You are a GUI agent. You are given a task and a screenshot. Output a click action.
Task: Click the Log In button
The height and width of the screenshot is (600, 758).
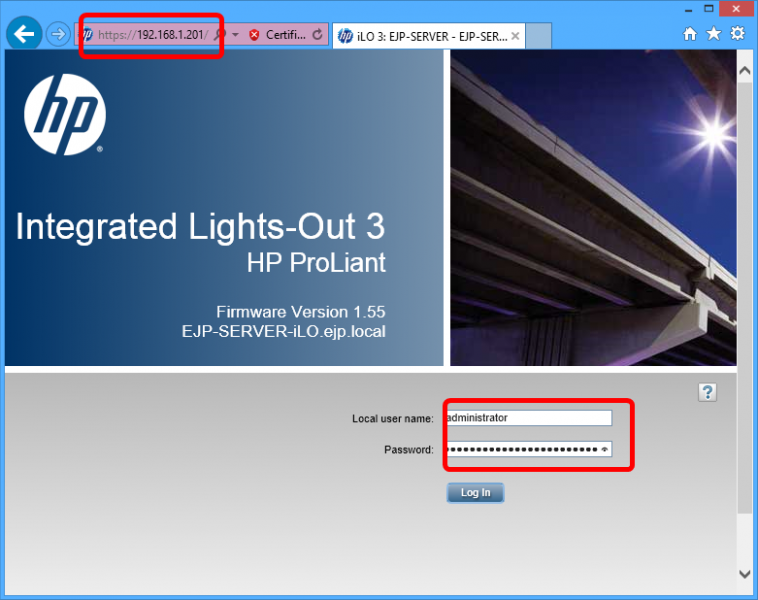pos(475,493)
